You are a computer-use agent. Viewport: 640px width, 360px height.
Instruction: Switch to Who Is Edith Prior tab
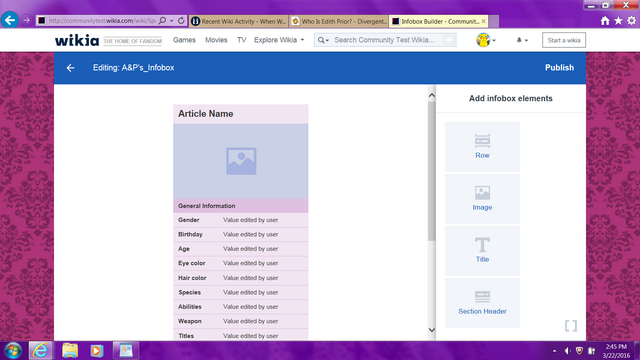coord(339,21)
